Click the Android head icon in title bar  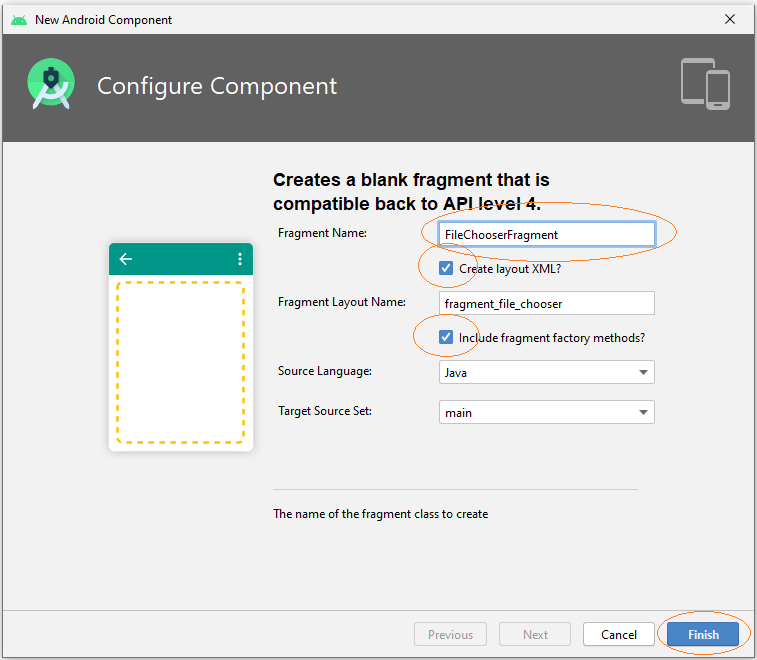[19, 20]
